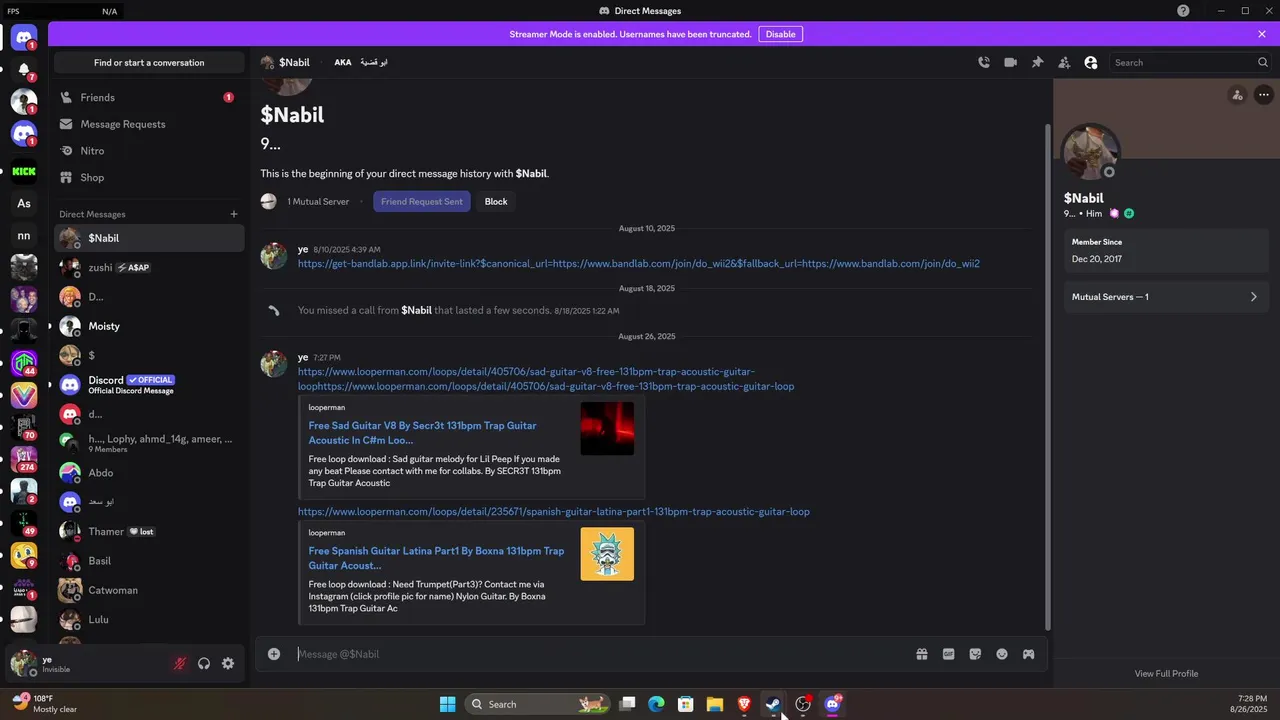Open the Discord home Direct Messages icon
Image resolution: width=1280 pixels, height=720 pixels.
click(x=24, y=37)
